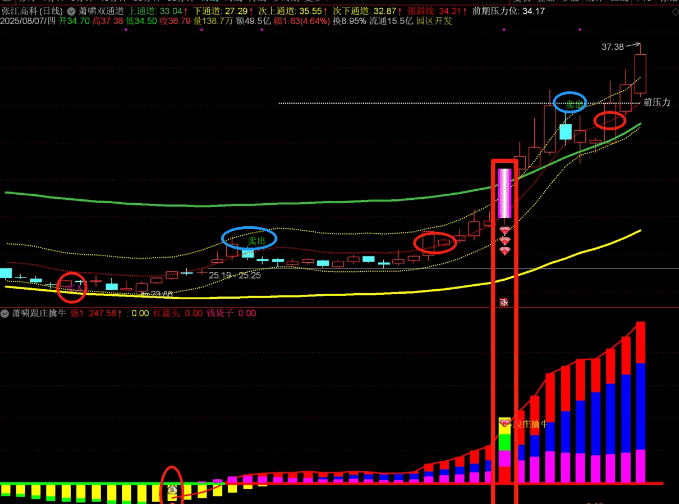This screenshot has width=679, height=504.
Task: Click the small signal icon in yellow volume bars
Action: click(172, 490)
